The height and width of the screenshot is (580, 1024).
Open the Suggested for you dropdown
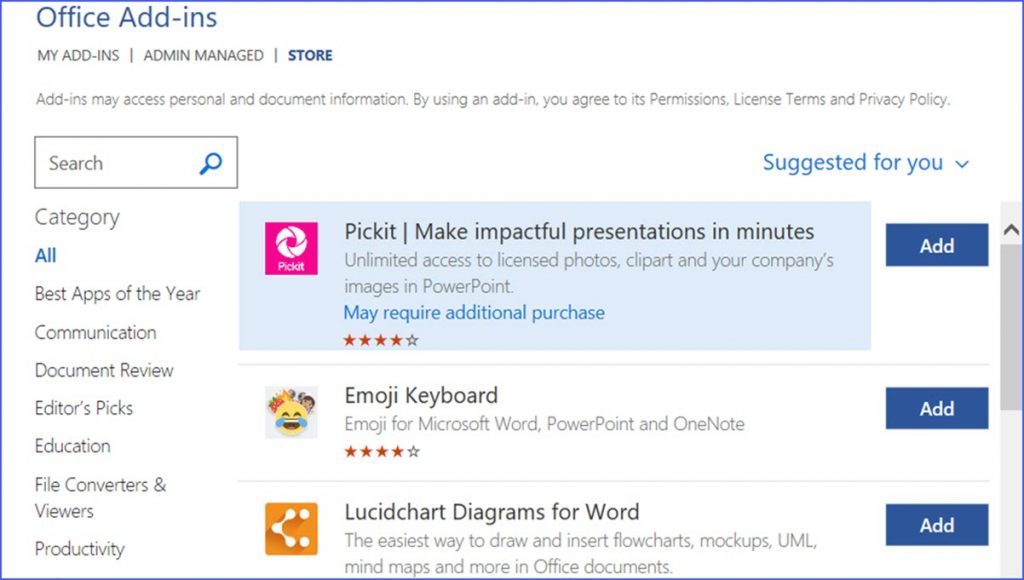click(x=866, y=162)
